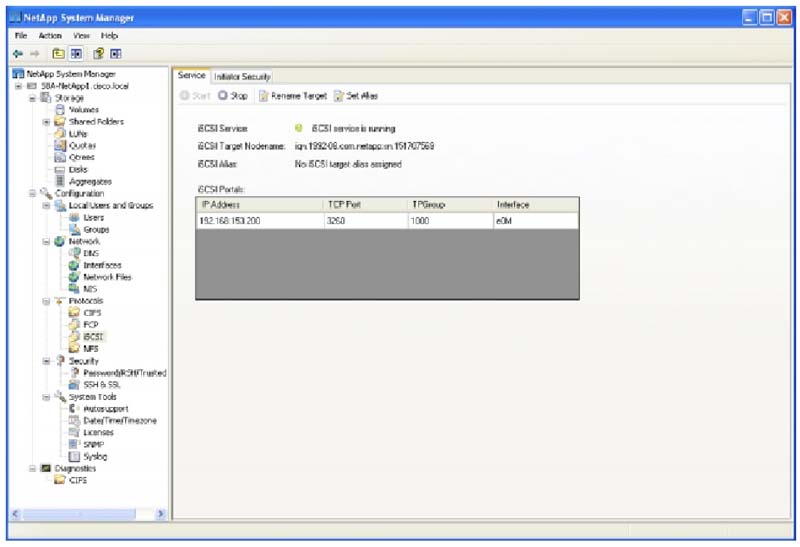The image size is (800, 547).
Task: Select the NetApp System Manager root node
Action: click(70, 74)
